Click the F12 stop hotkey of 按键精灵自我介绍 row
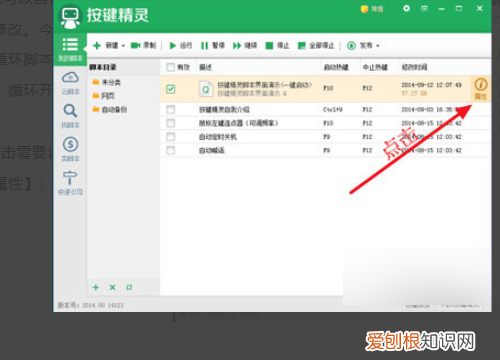This screenshot has height=360, width=500. [367, 109]
